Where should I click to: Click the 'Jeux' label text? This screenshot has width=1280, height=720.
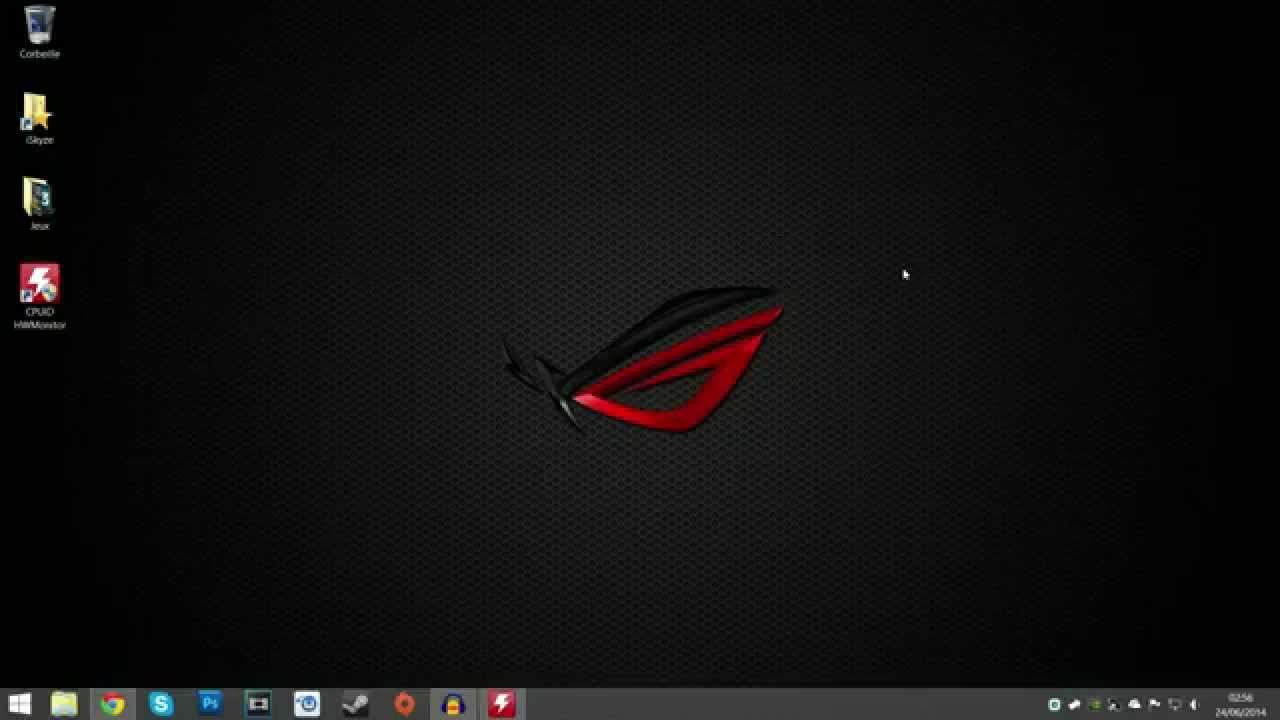(39, 226)
